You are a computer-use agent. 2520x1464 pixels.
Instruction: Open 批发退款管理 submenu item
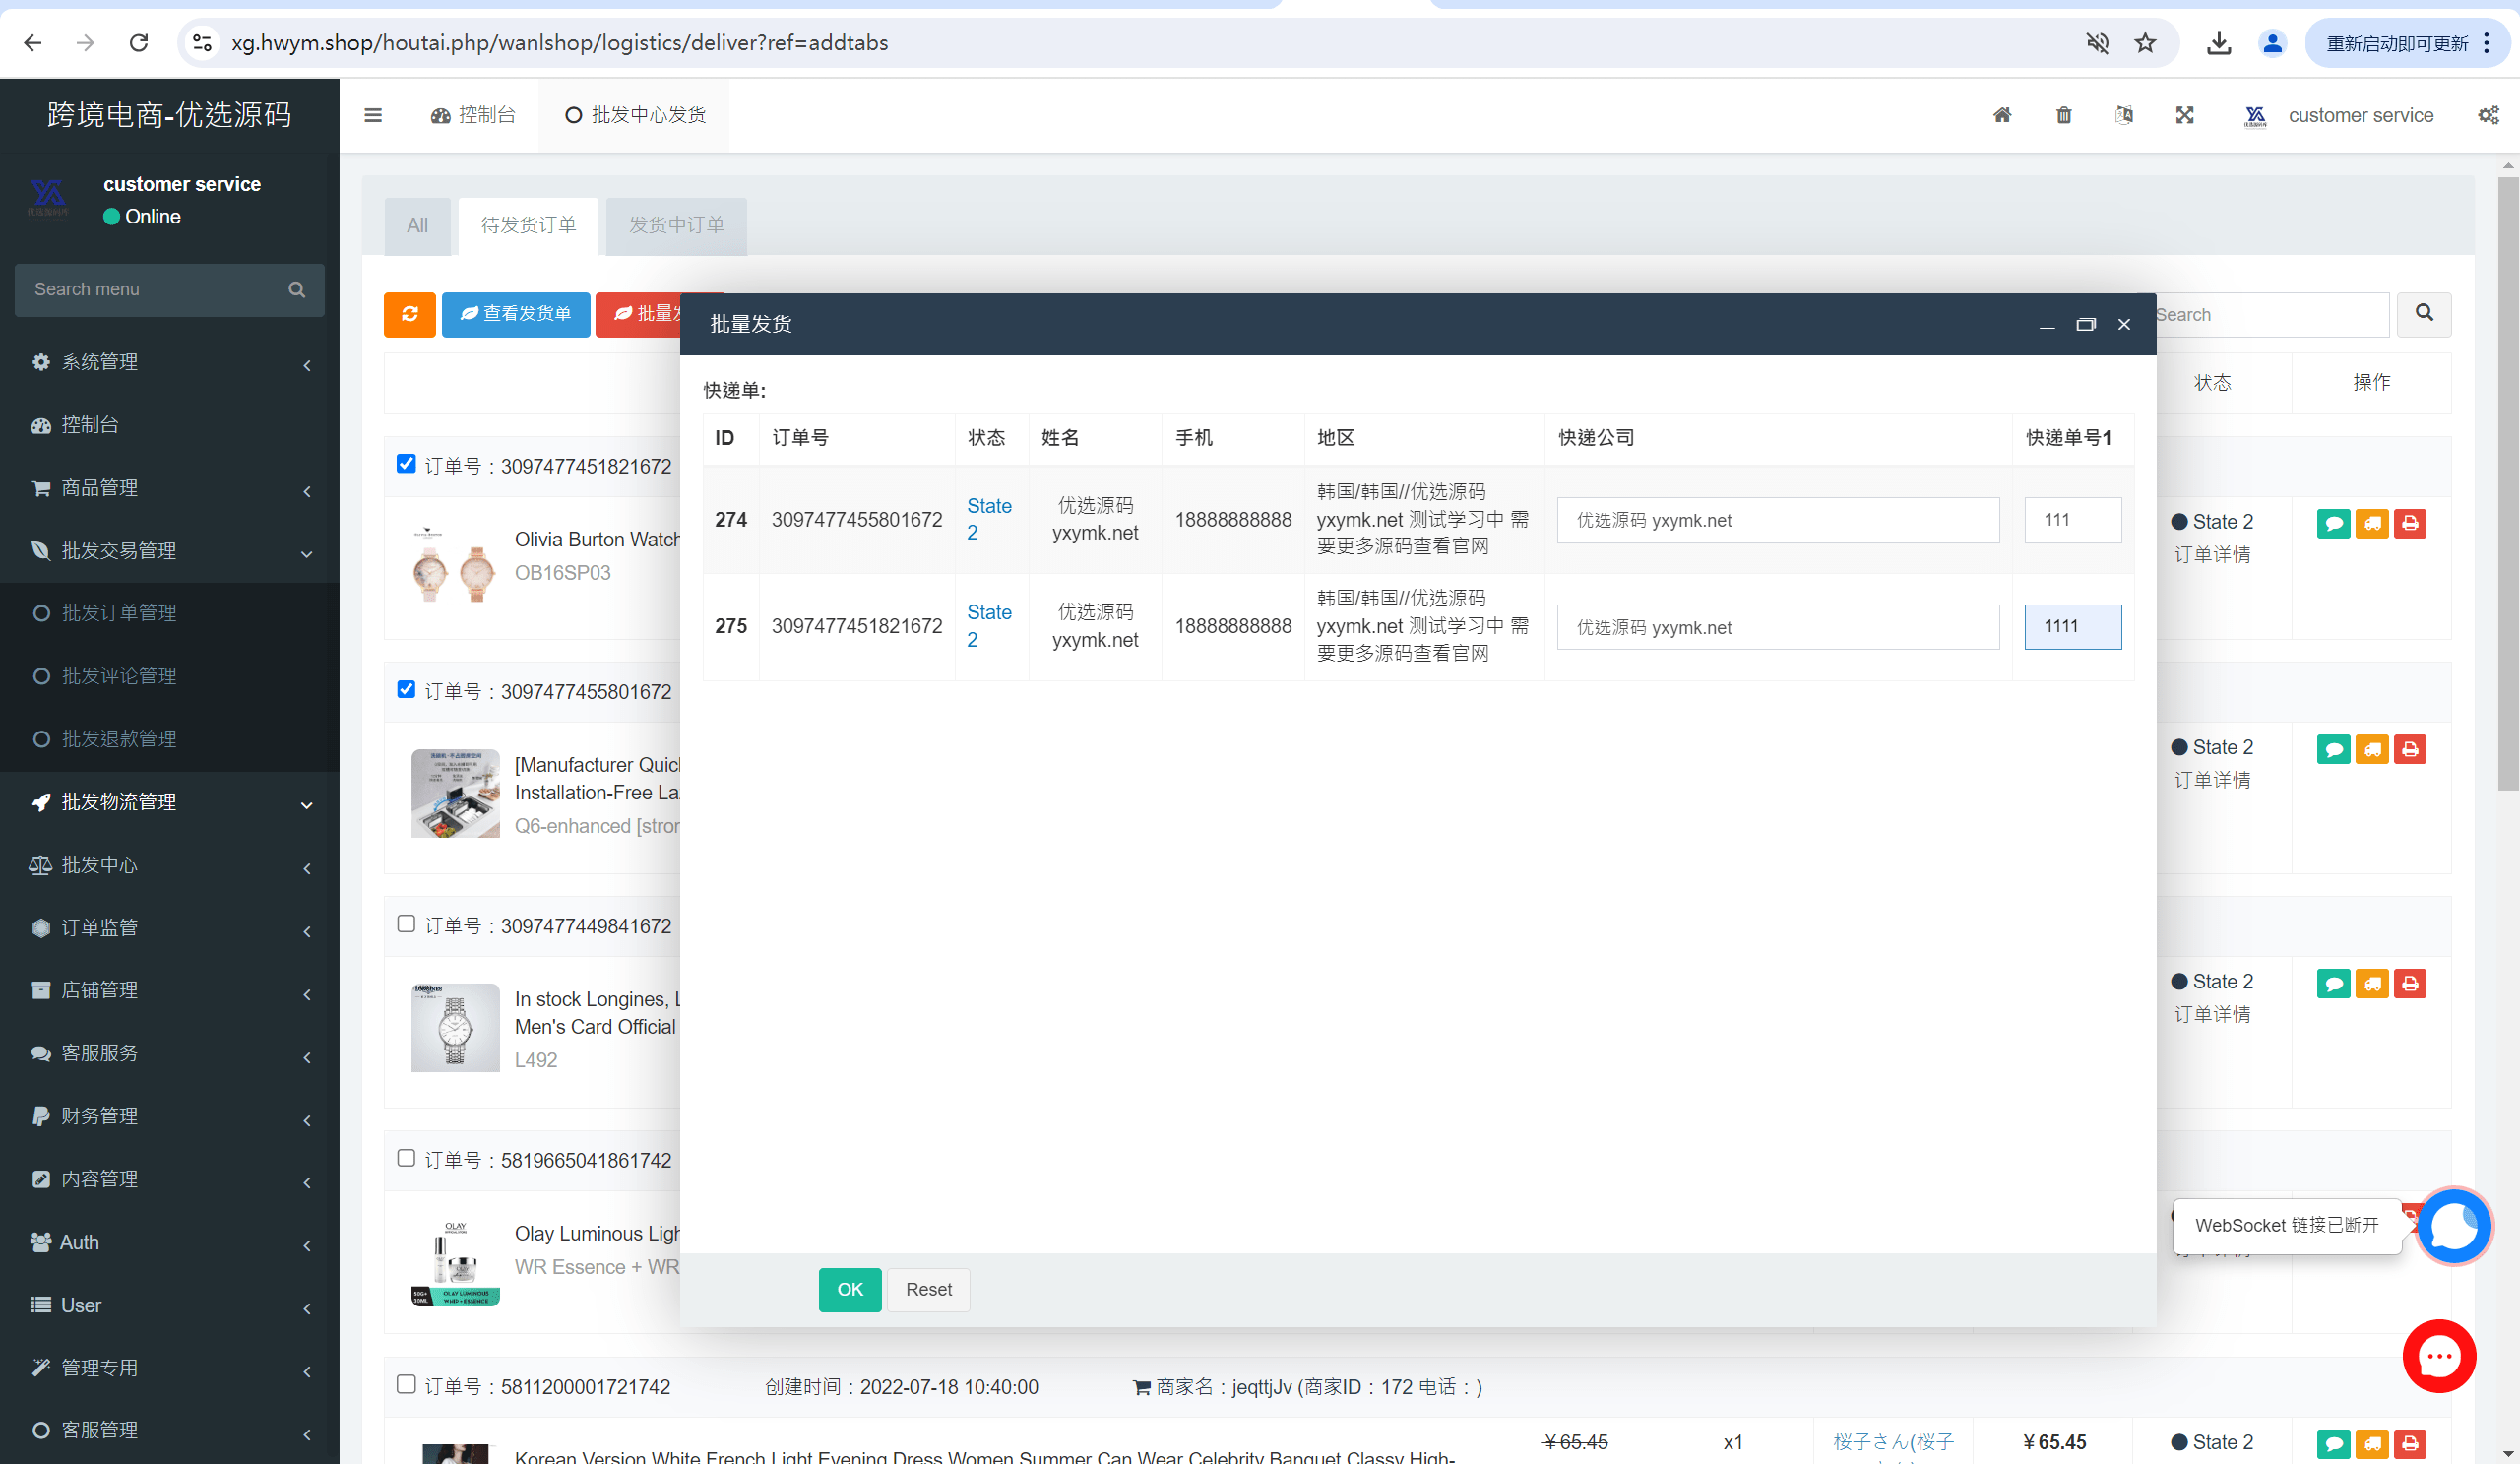pos(170,739)
